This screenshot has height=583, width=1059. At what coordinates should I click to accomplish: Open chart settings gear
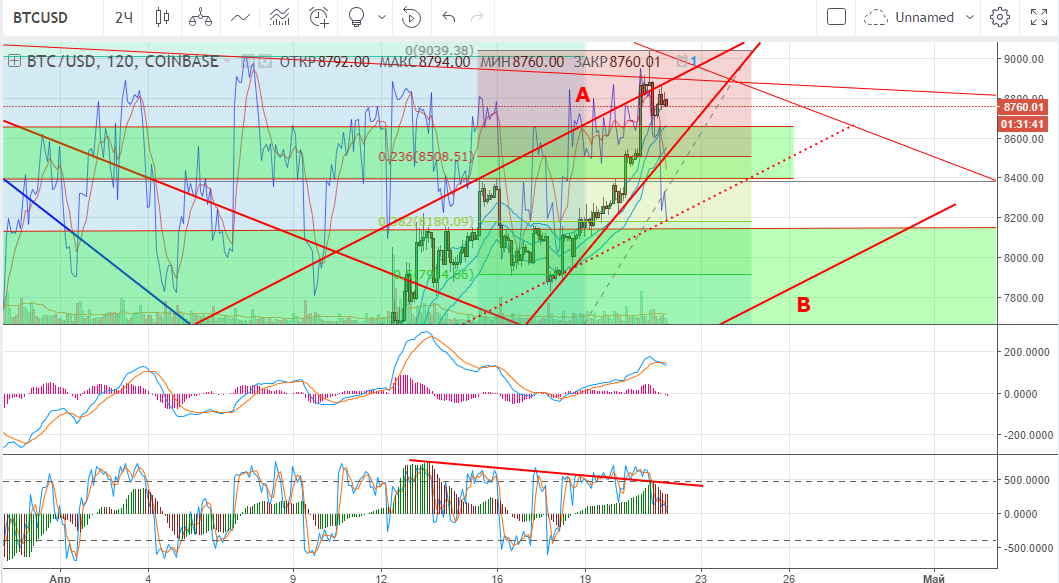pos(999,17)
